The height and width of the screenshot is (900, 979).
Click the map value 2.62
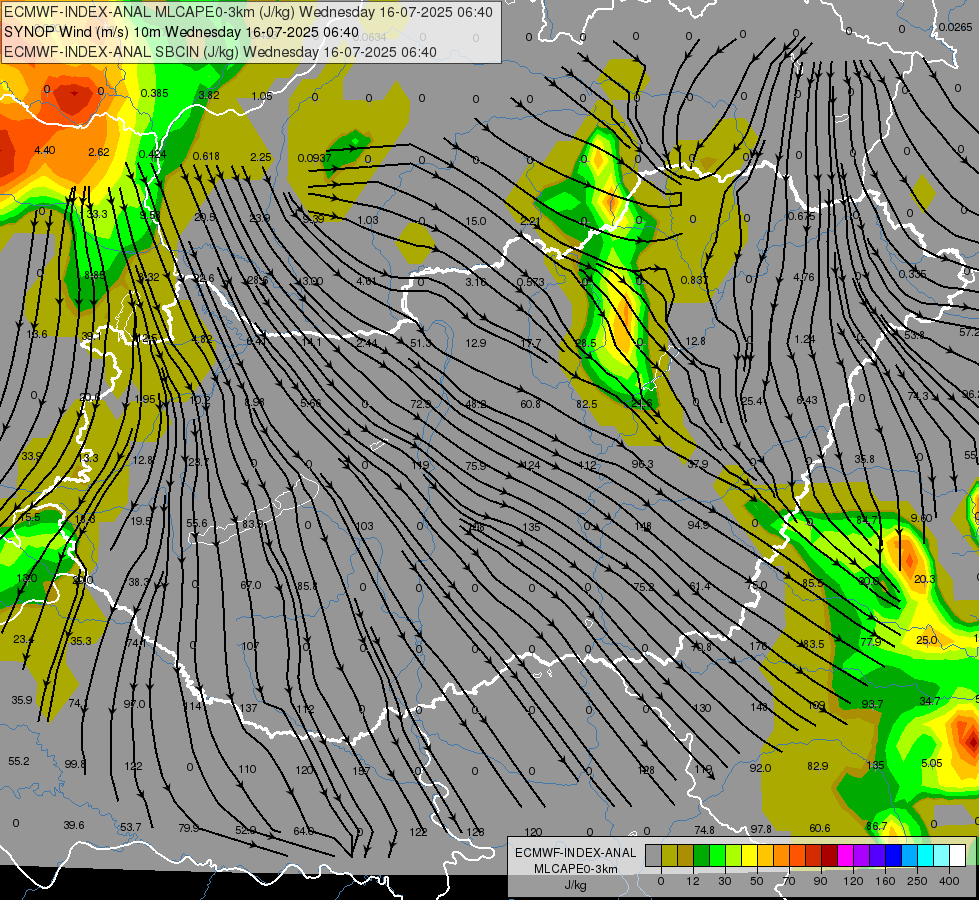click(99, 152)
